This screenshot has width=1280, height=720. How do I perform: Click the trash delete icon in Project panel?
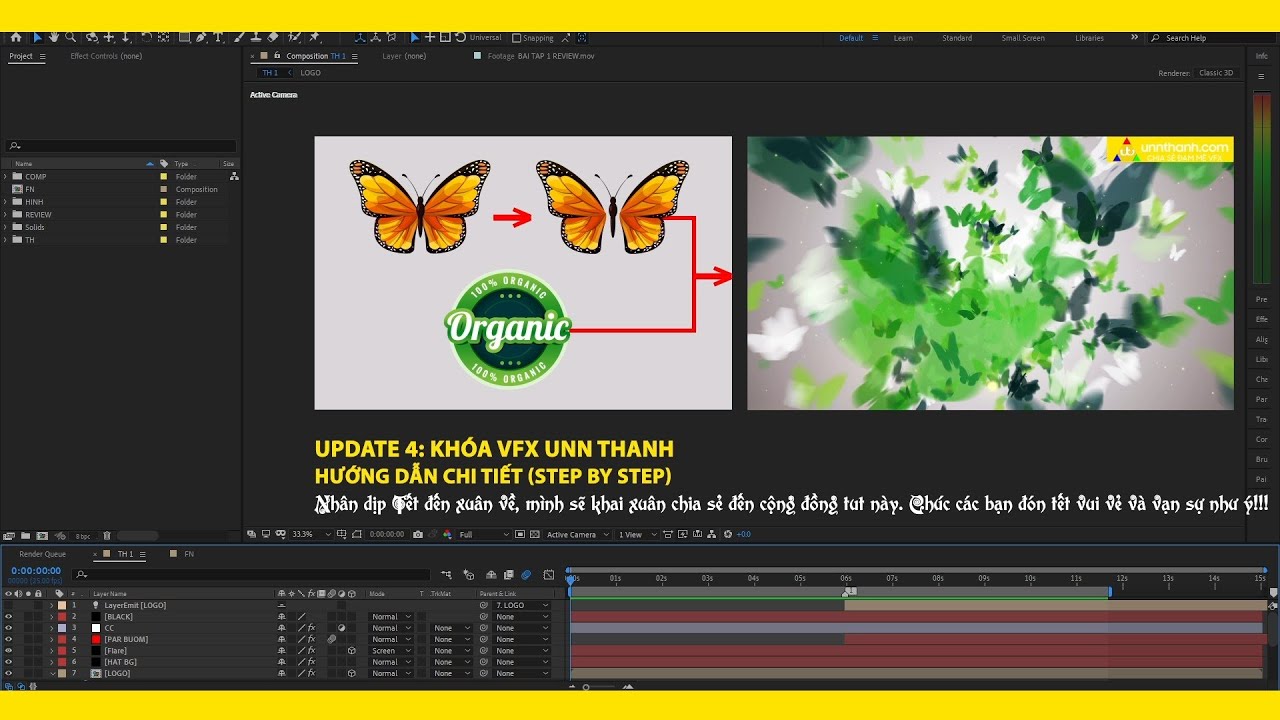click(107, 536)
